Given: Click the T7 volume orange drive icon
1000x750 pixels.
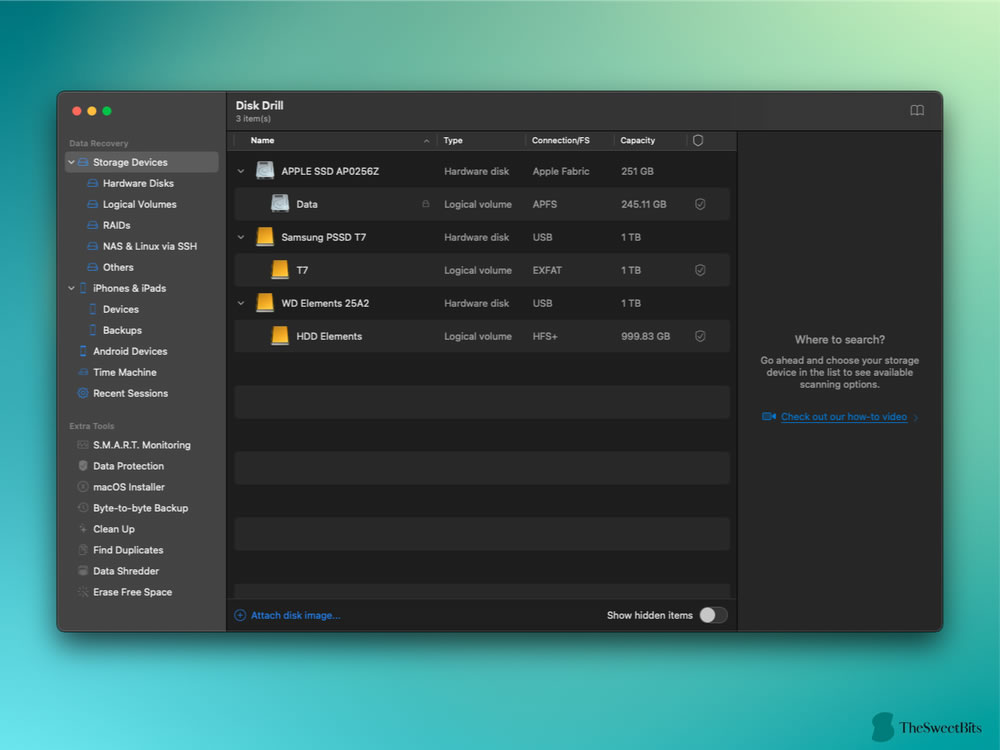Looking at the screenshot, I should (x=280, y=270).
